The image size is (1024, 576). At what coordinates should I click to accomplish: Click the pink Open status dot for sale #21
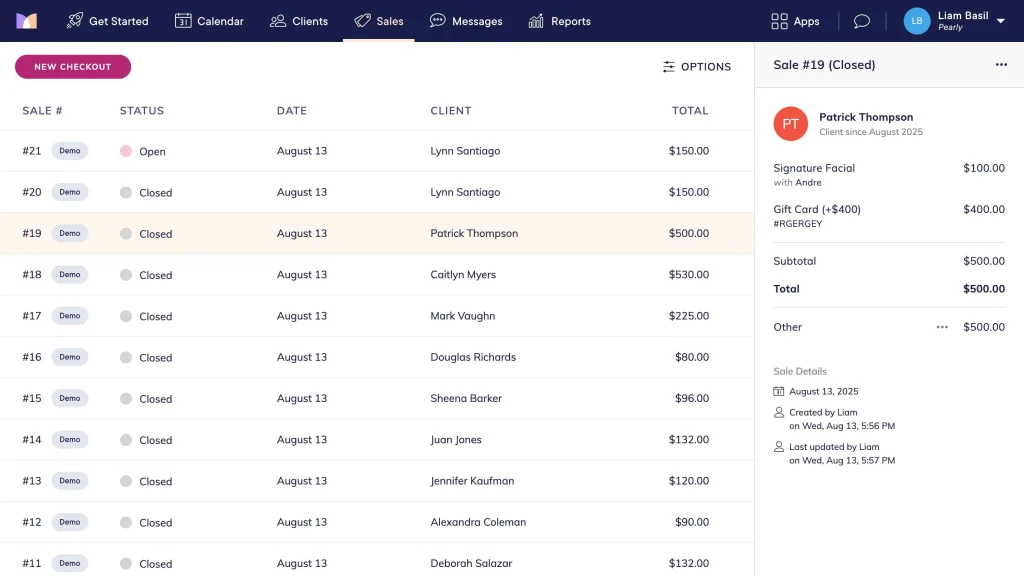126,151
